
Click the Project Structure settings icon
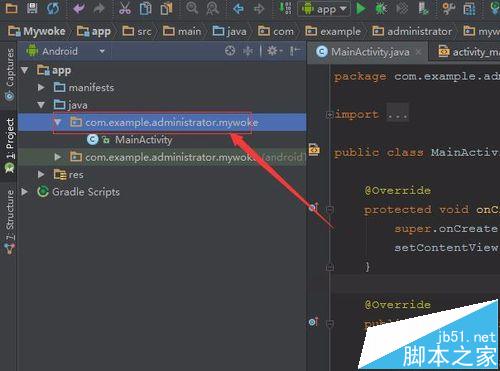[449, 9]
